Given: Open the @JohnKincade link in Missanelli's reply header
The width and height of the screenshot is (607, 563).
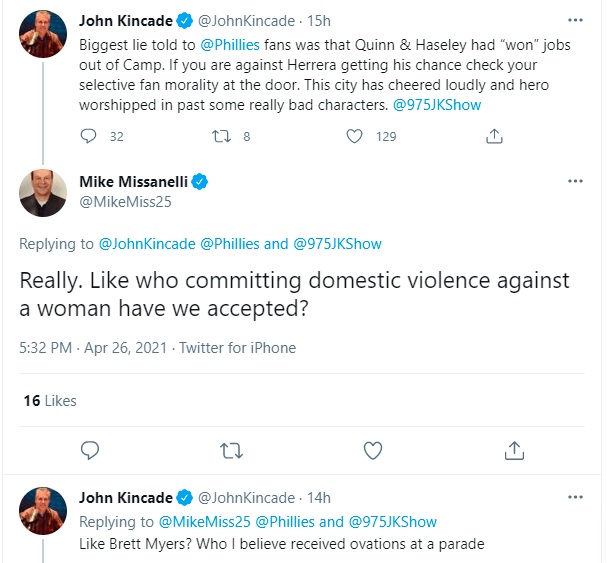Looking at the screenshot, I should click(x=147, y=243).
